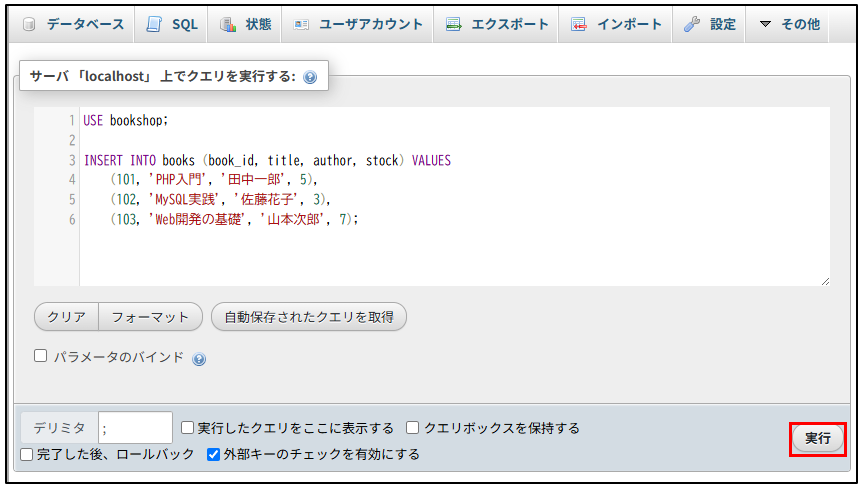The height and width of the screenshot is (494, 864).
Task: Uncheck 外部キーのチェックを有効にする
Action: click(213, 454)
